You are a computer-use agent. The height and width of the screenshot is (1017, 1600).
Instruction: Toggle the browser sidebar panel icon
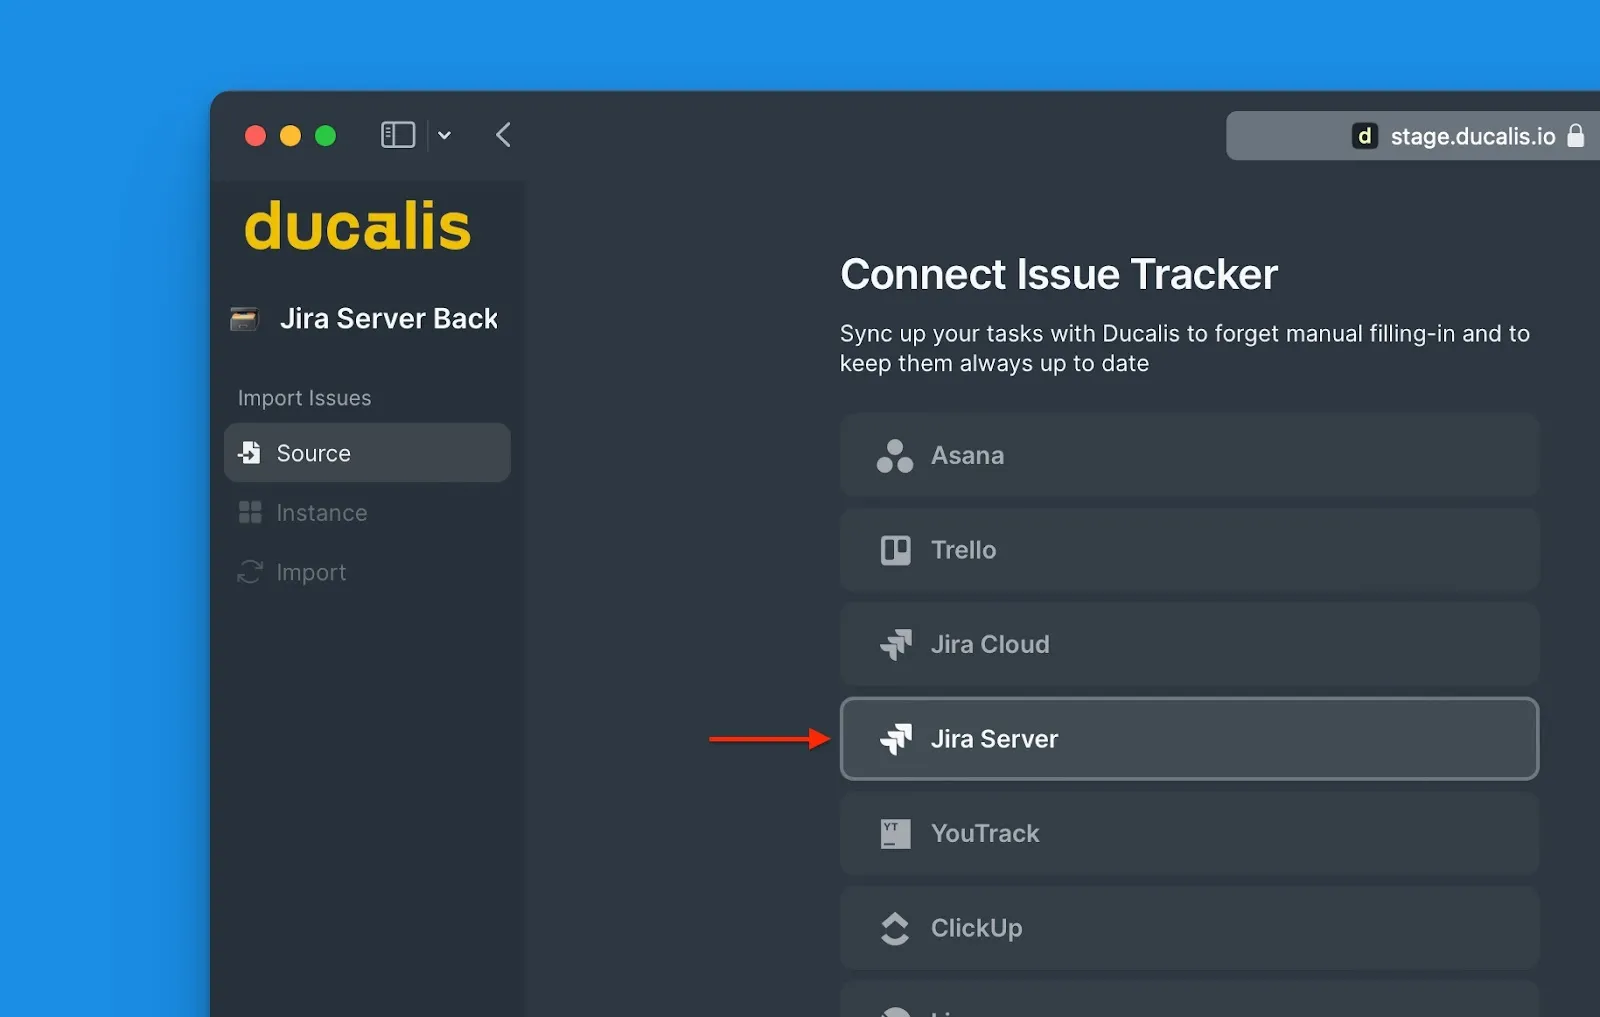click(397, 135)
